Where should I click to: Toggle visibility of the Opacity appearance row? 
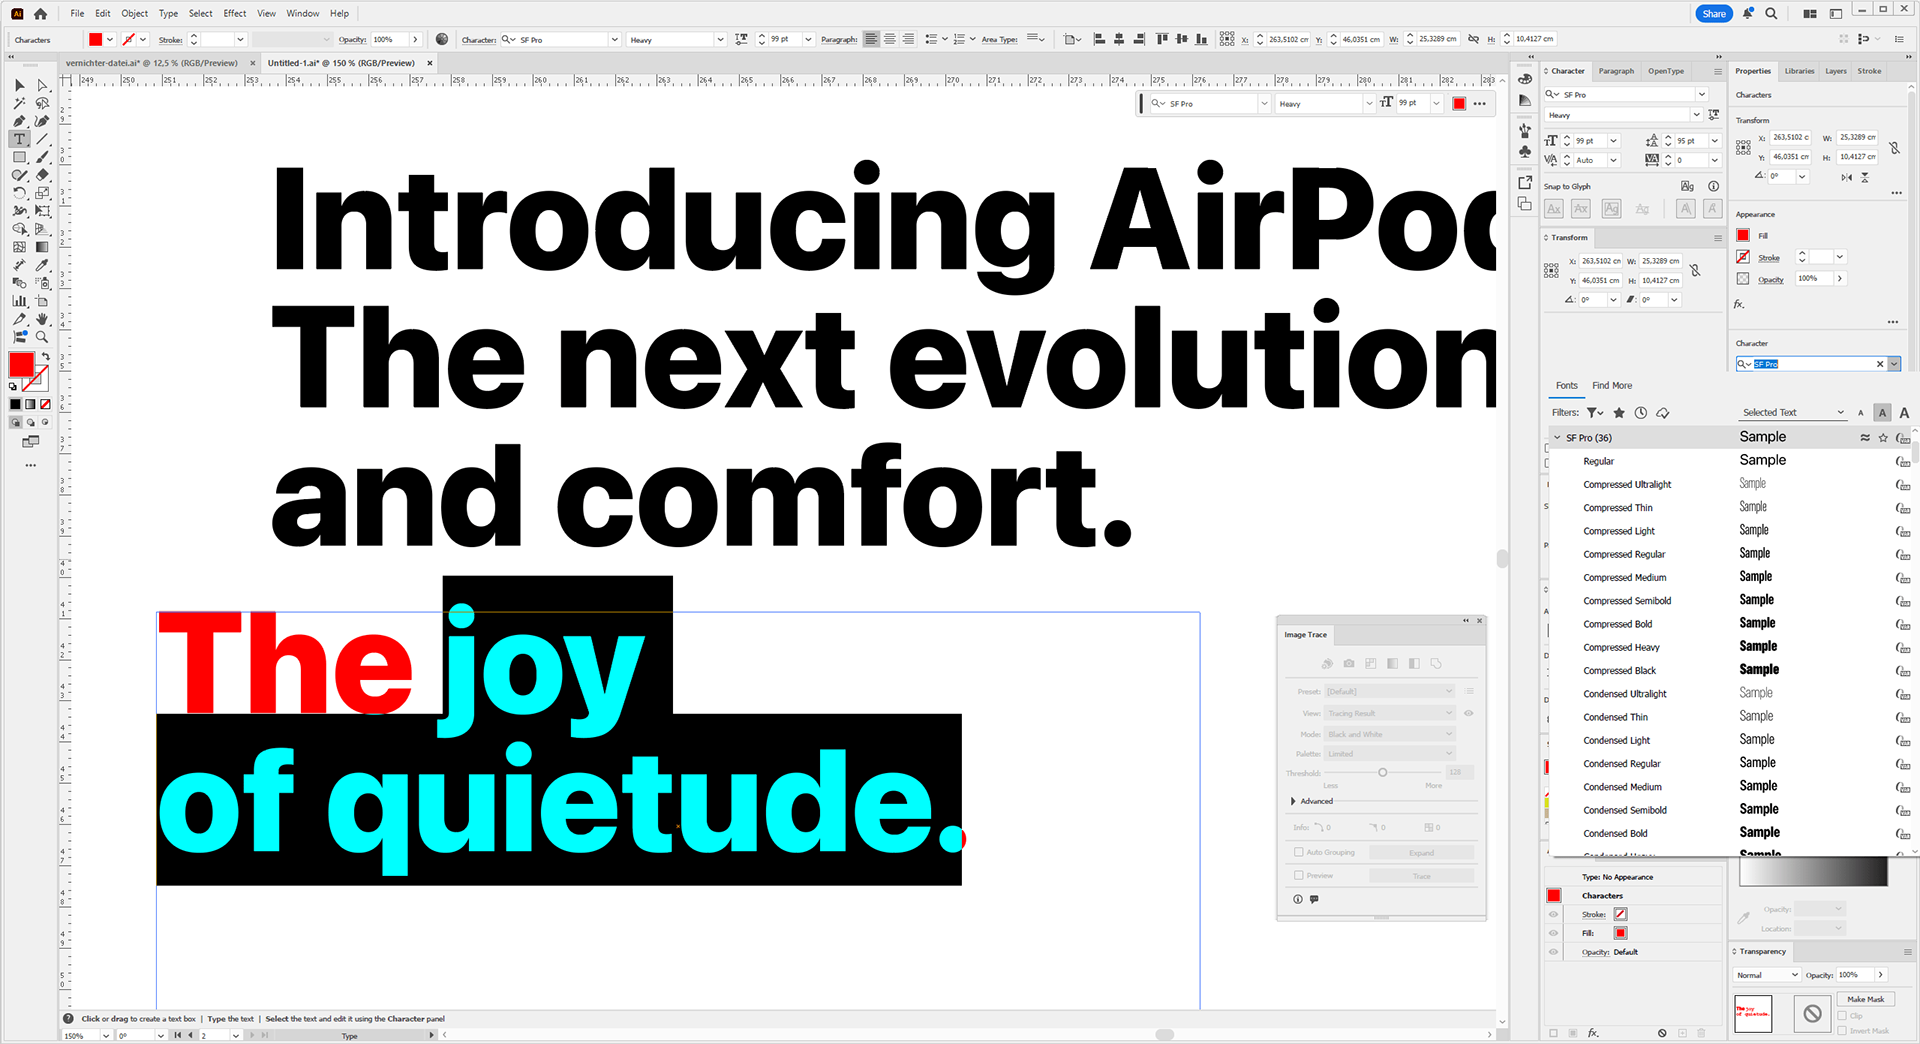click(1553, 952)
